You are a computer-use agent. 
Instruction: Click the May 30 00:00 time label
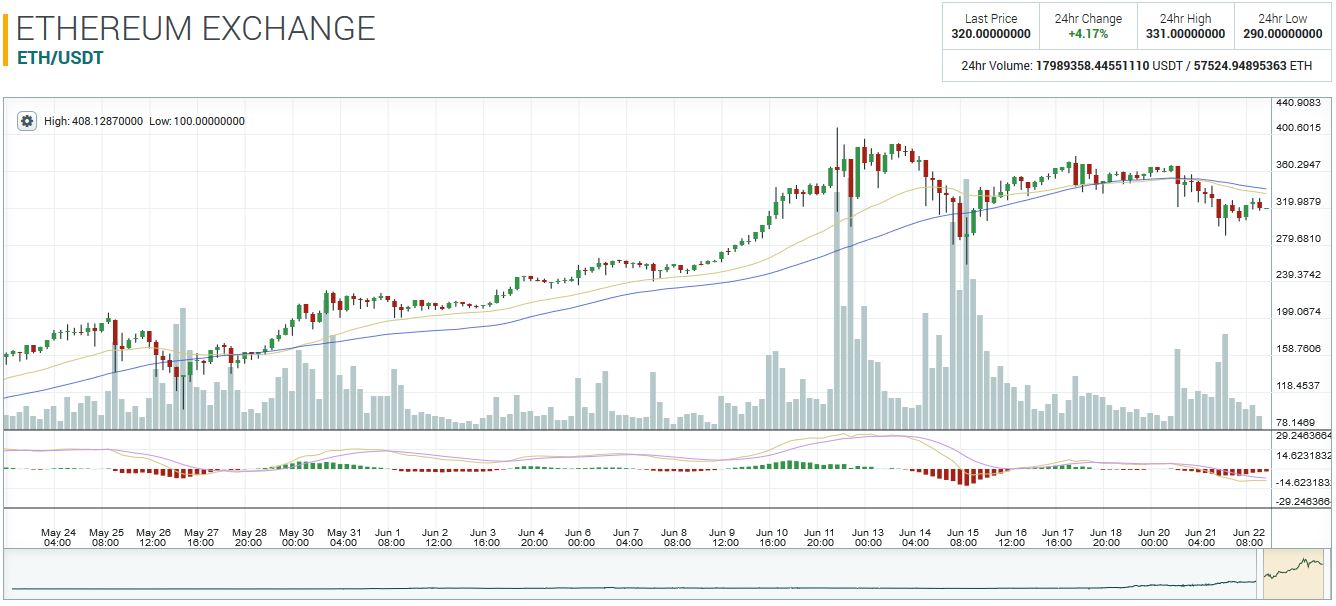click(x=296, y=537)
